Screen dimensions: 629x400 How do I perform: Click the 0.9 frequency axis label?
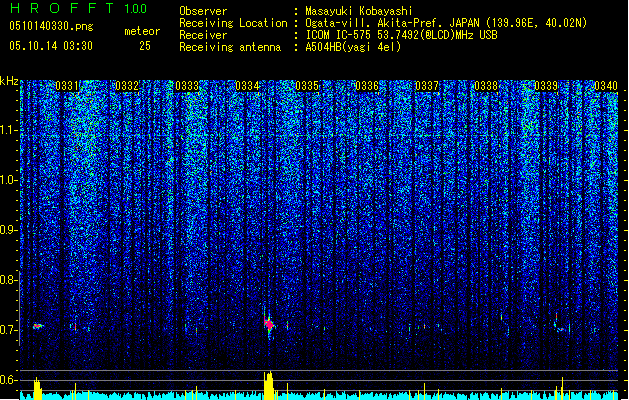point(8,230)
